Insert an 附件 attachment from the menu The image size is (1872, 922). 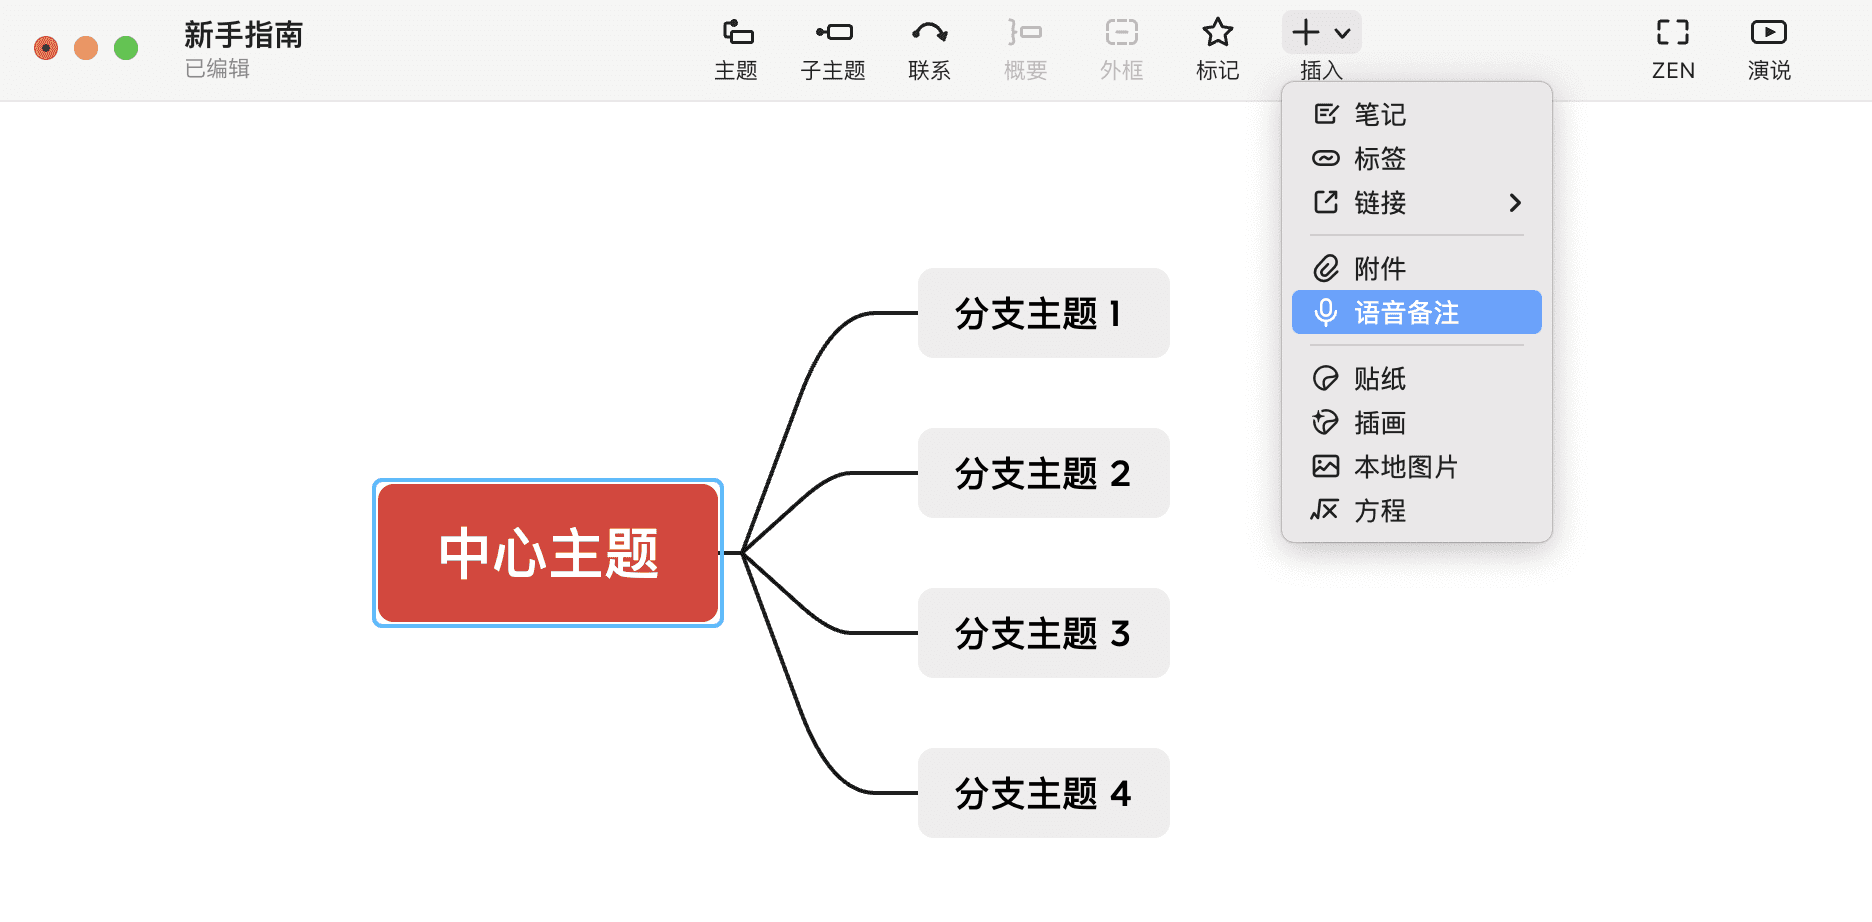[x=1379, y=268]
